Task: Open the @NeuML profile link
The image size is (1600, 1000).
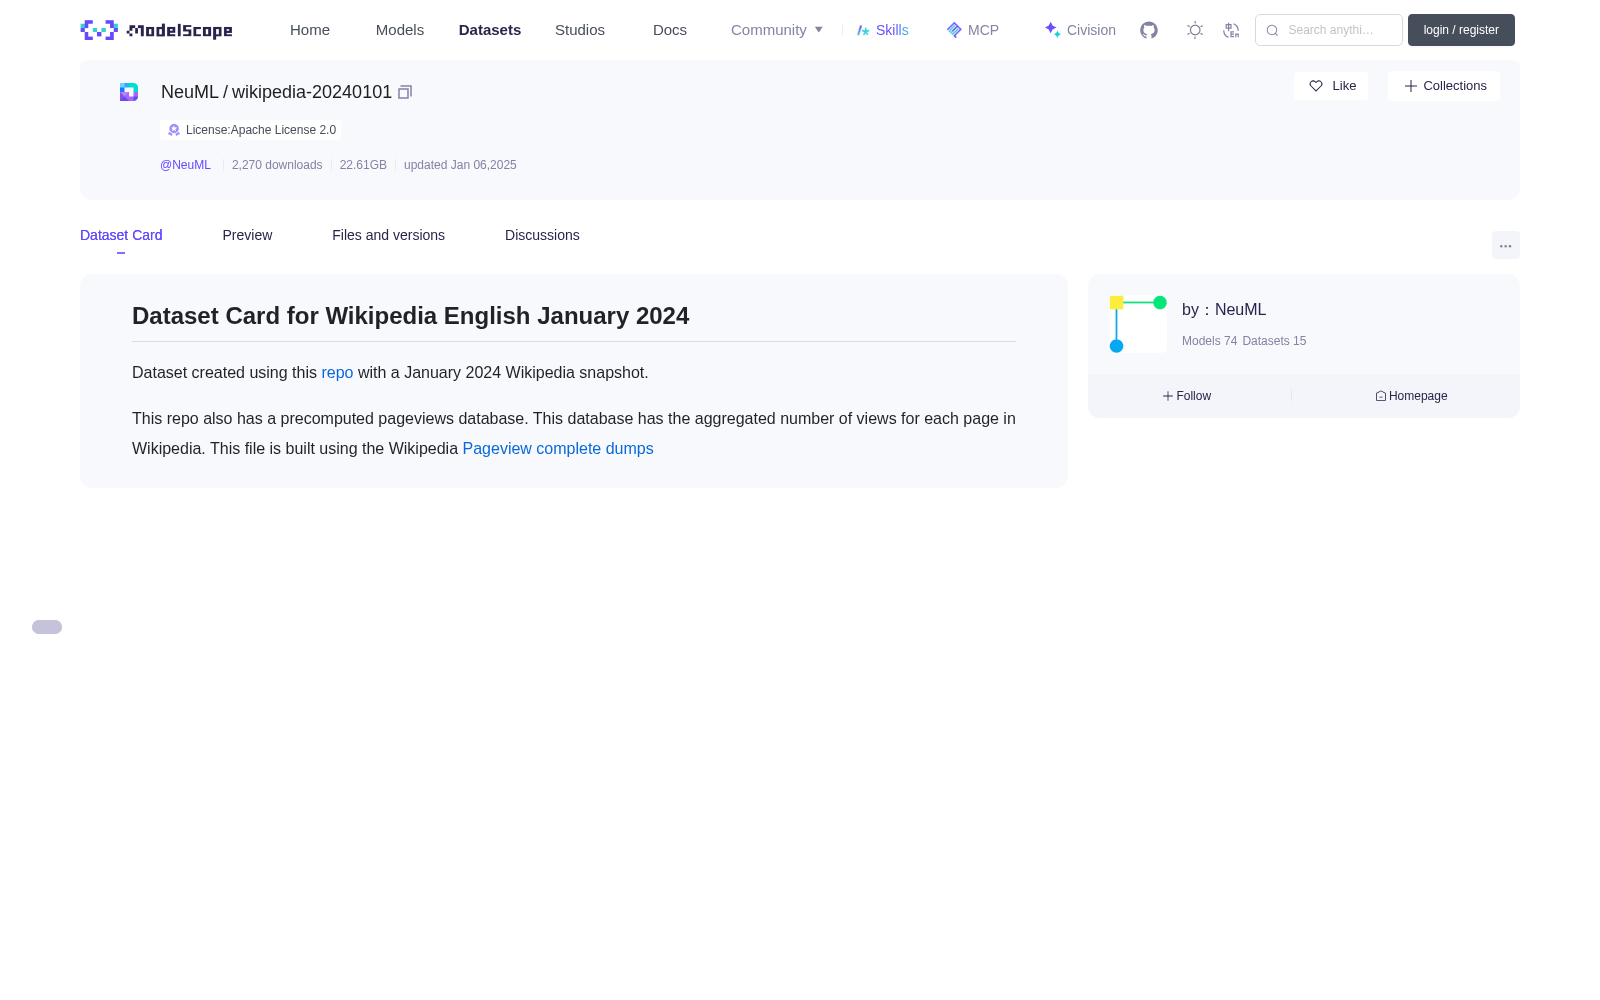Action: tap(185, 165)
